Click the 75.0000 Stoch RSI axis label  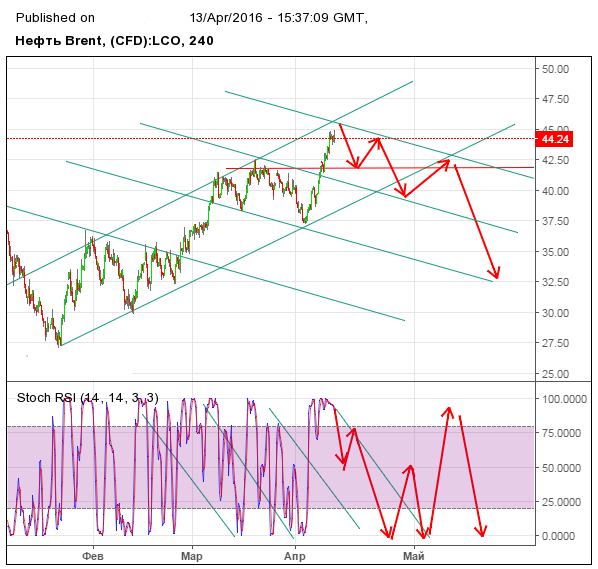[x=561, y=433]
